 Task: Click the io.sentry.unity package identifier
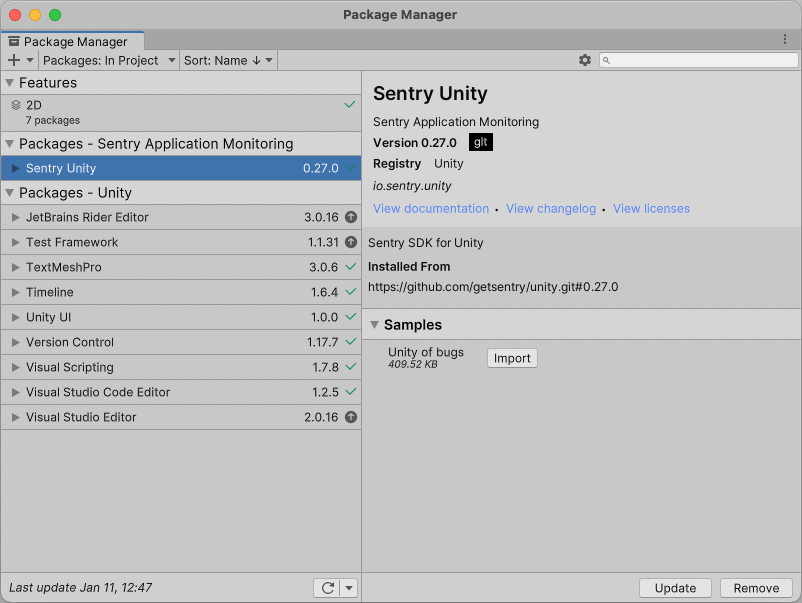coord(412,186)
